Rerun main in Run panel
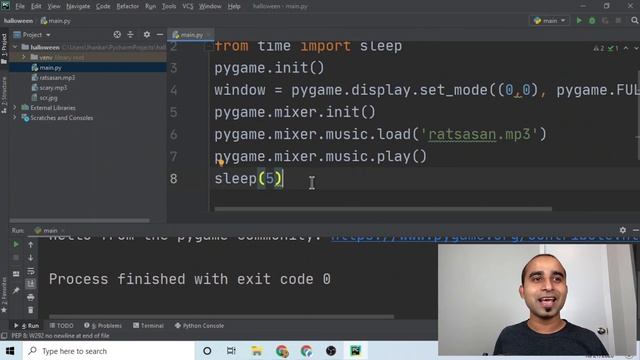Image resolution: width=640 pixels, height=360 pixels. click(x=16, y=244)
